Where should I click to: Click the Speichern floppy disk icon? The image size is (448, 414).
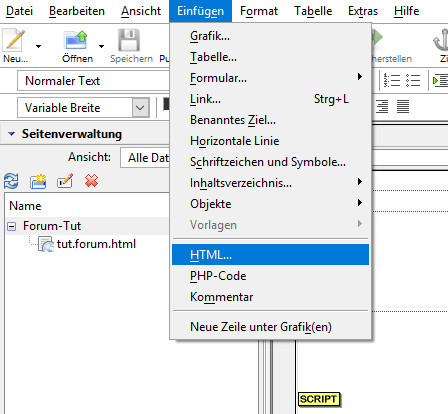(129, 40)
